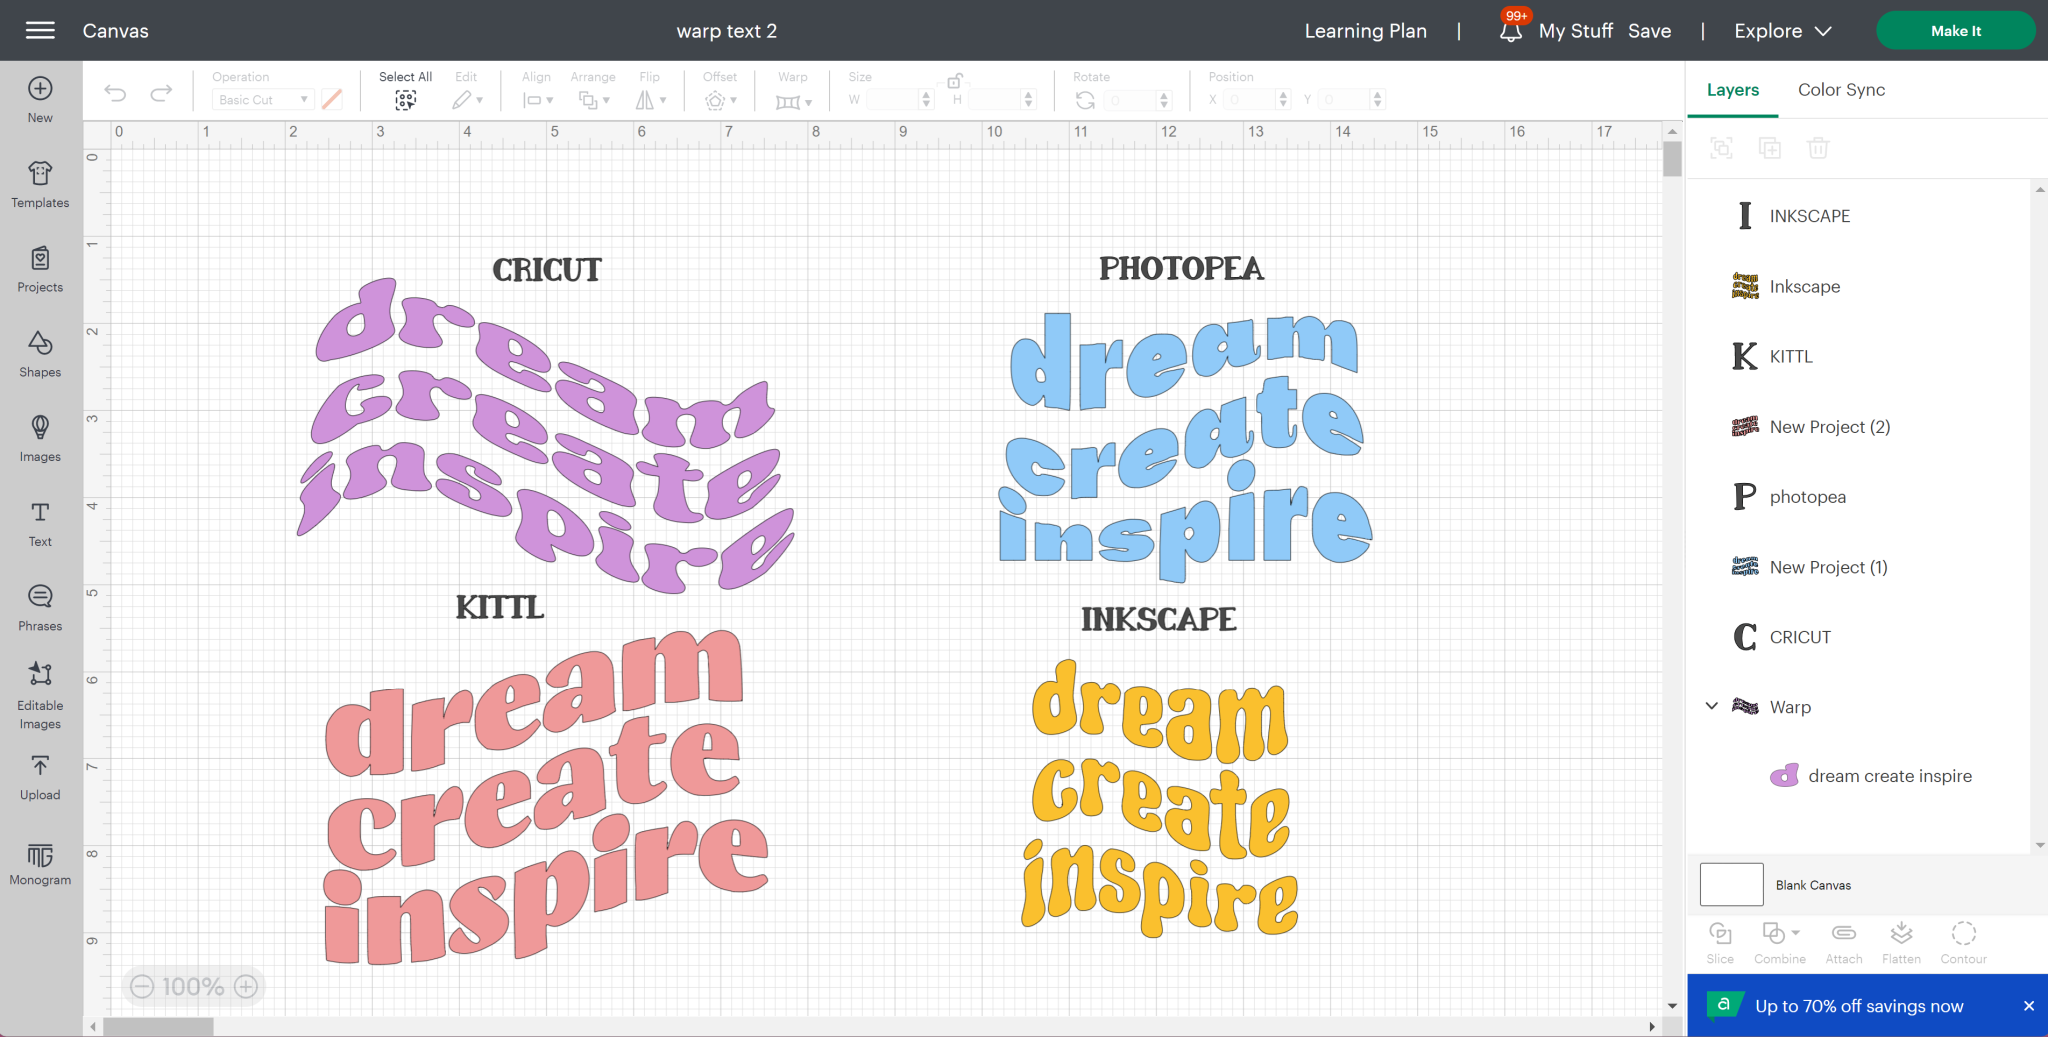Open the Offset dropdown
The image size is (2048, 1037).
pos(720,100)
